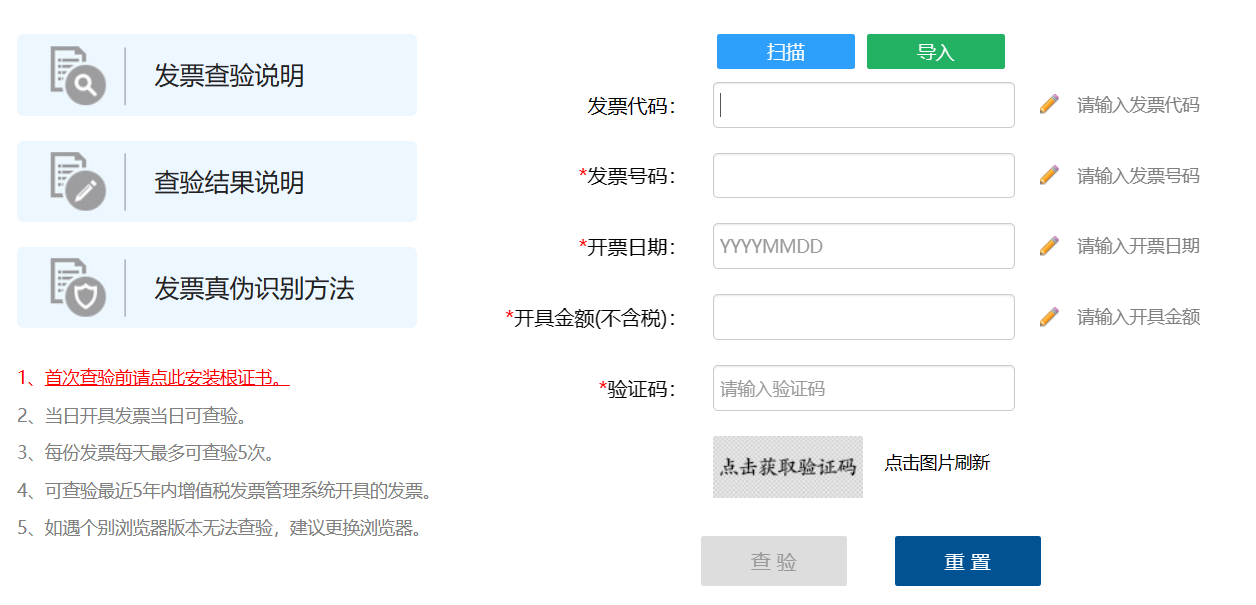1256x605 pixels.
Task: Click pencil icon beside 请输入开票日期
Action: [1049, 245]
